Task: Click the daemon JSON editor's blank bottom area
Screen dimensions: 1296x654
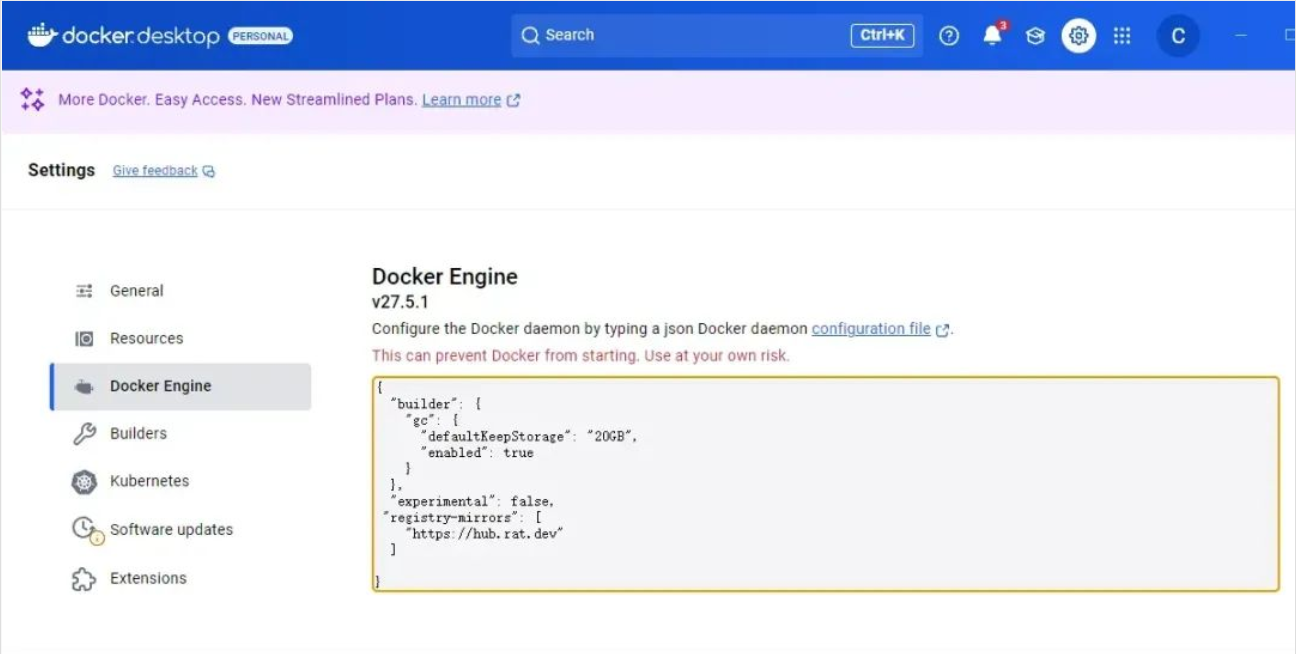Action: tap(826, 568)
